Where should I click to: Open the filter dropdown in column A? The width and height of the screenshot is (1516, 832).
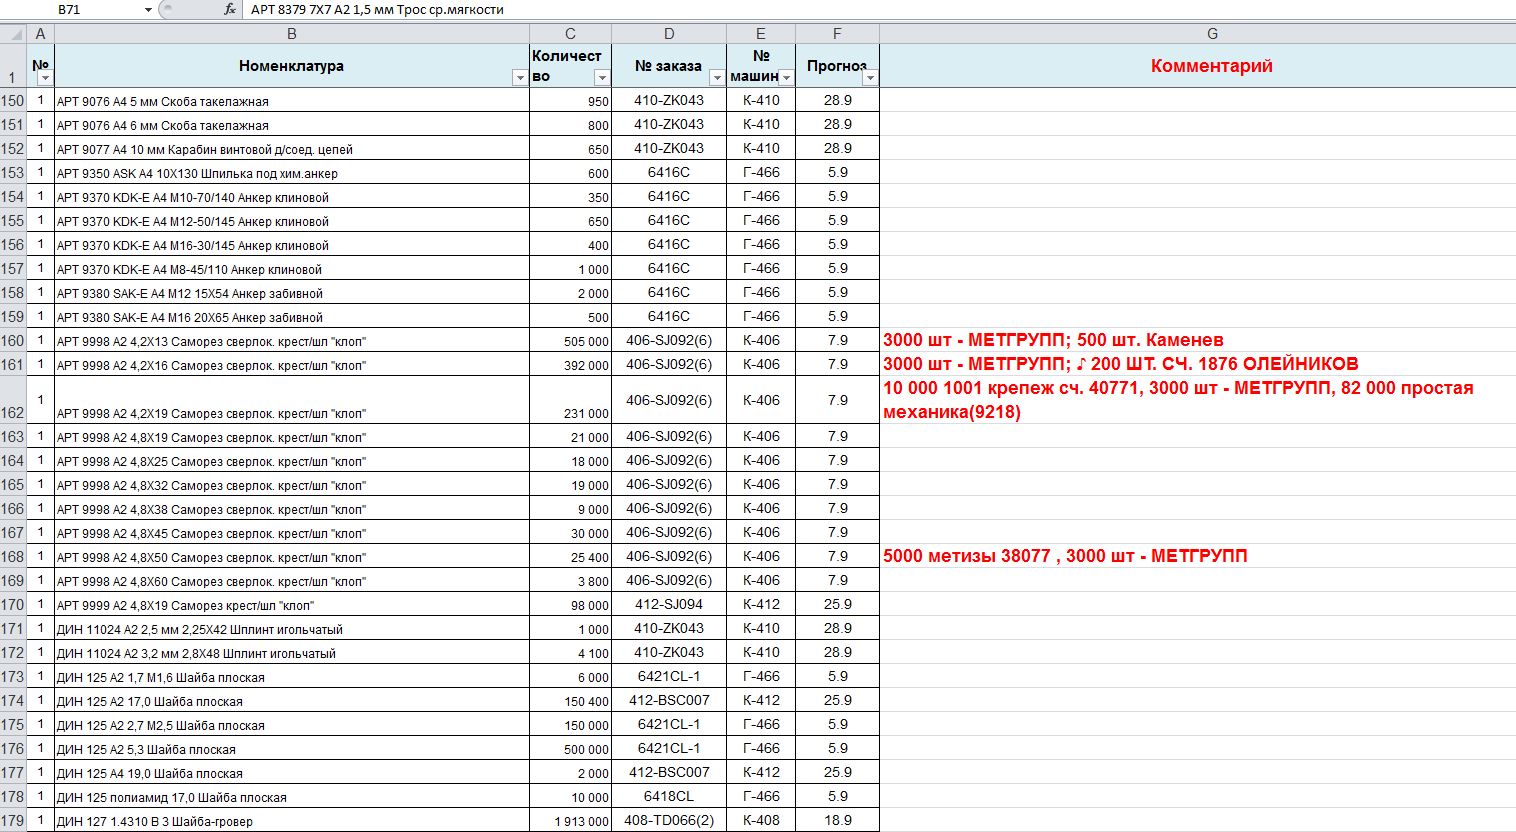pyautogui.click(x=45, y=77)
